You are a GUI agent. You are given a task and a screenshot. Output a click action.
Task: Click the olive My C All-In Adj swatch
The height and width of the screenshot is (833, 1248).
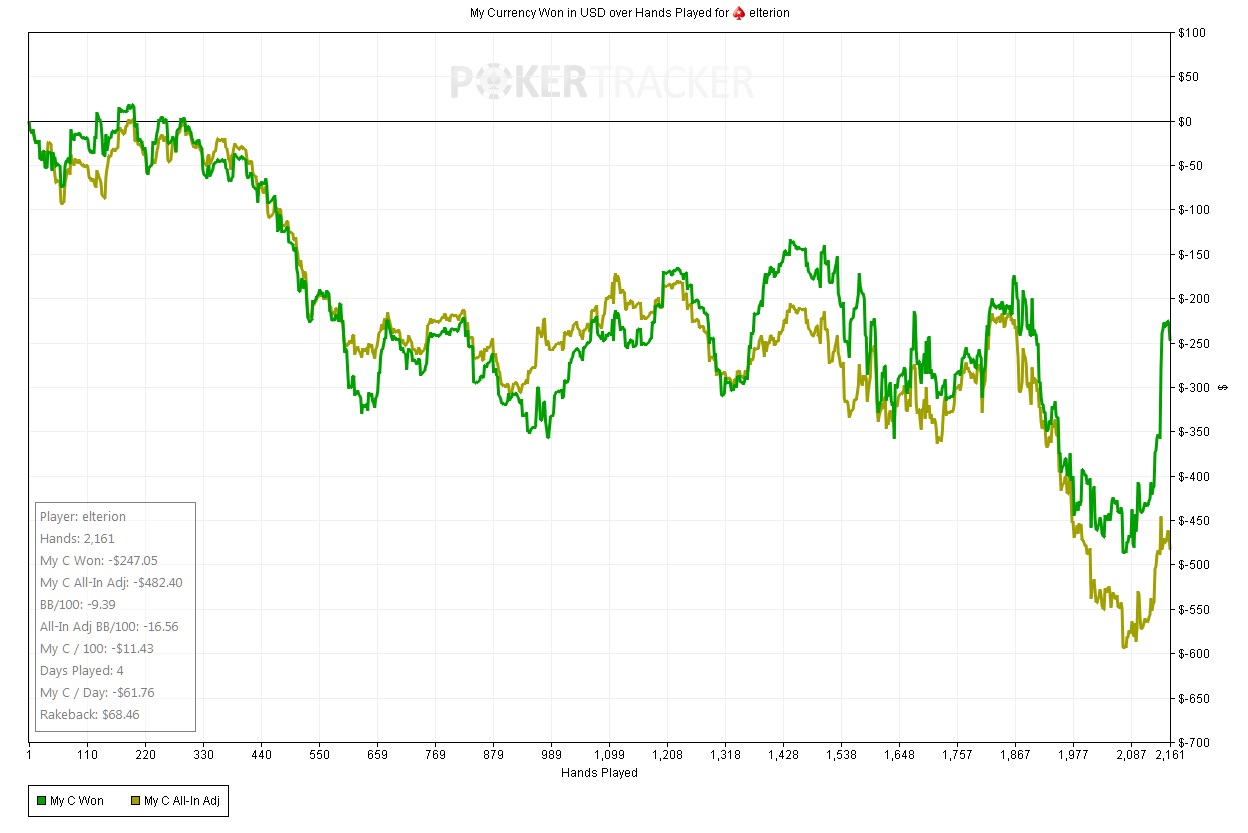[x=135, y=800]
